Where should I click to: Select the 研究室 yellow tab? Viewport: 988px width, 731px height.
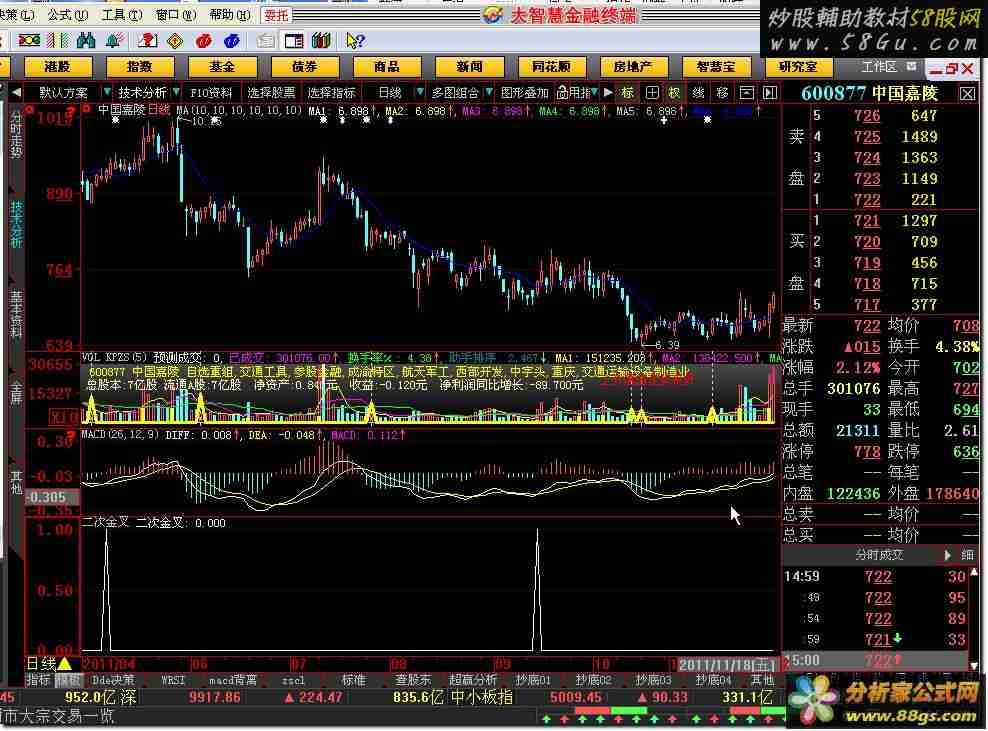click(798, 66)
